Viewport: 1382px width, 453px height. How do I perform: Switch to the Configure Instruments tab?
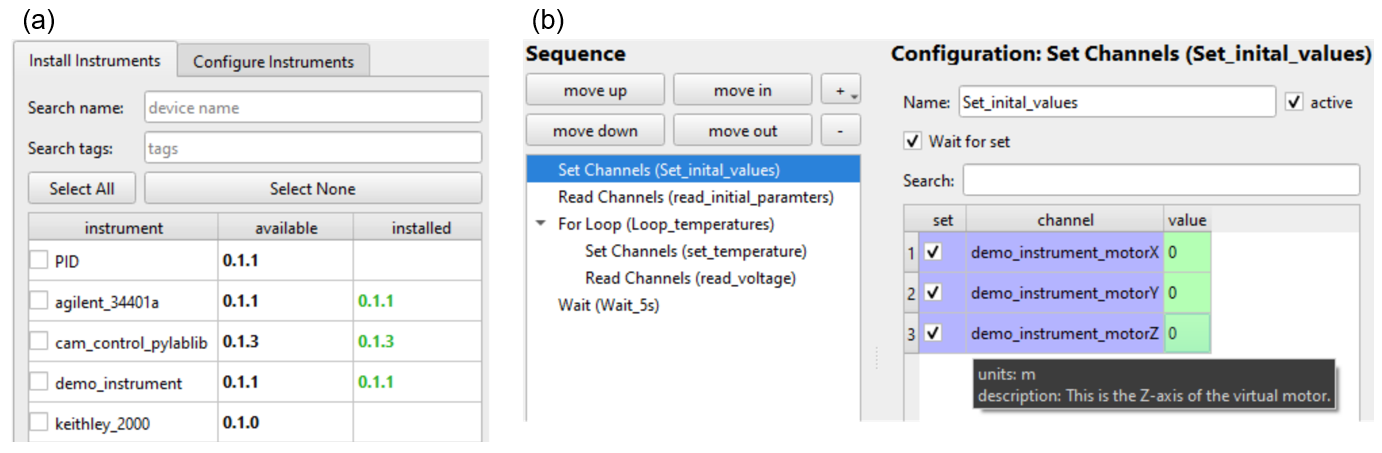tap(273, 61)
